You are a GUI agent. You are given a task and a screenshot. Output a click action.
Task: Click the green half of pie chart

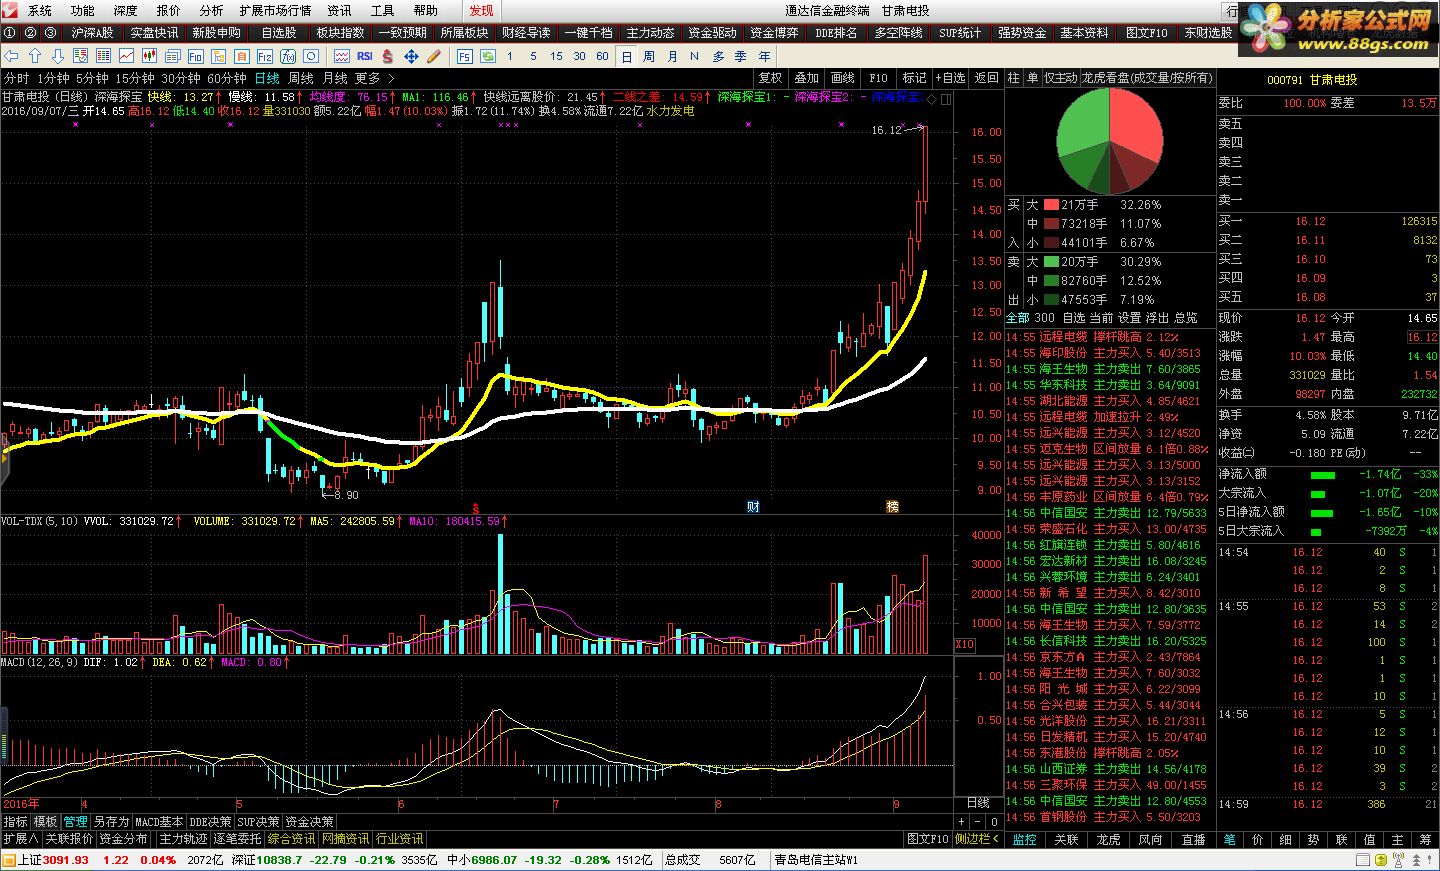click(x=1082, y=140)
